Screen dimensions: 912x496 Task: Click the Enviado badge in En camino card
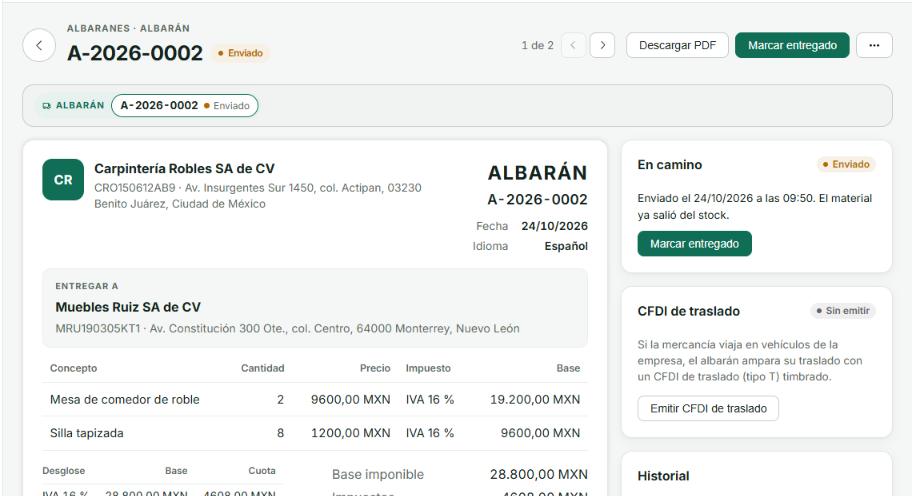tap(846, 165)
